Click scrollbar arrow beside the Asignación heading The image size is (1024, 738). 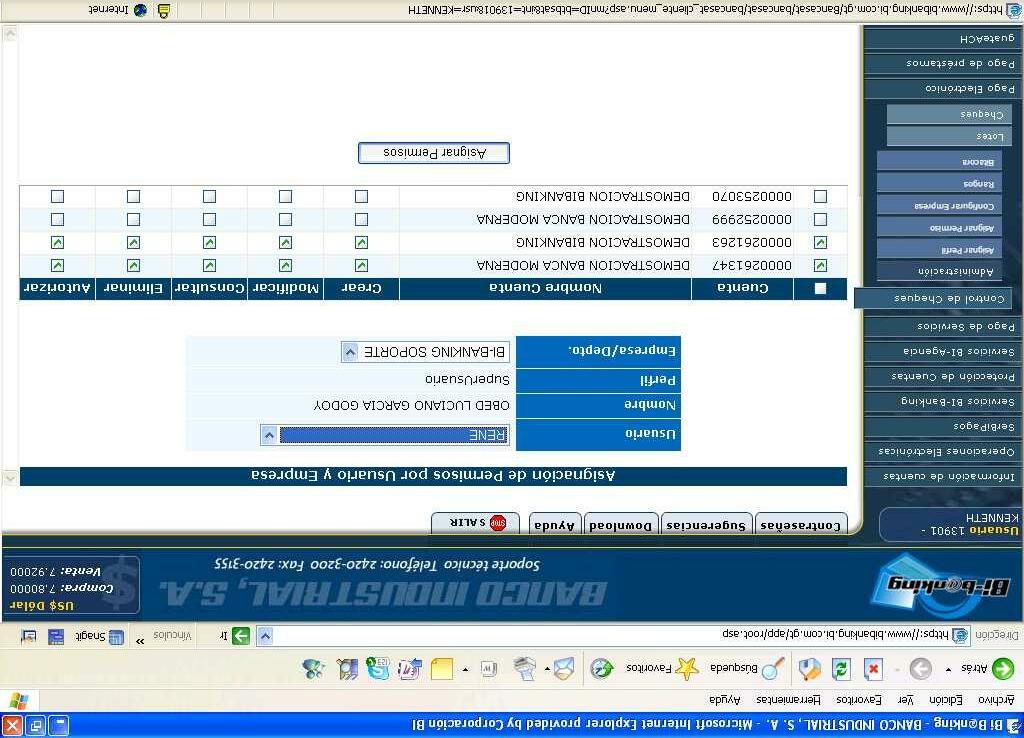tap(10, 477)
